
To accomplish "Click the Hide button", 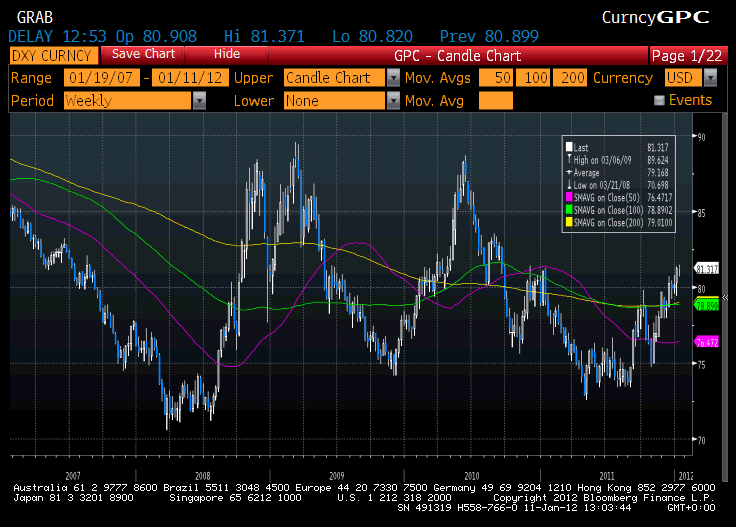I will pyautogui.click(x=227, y=54).
